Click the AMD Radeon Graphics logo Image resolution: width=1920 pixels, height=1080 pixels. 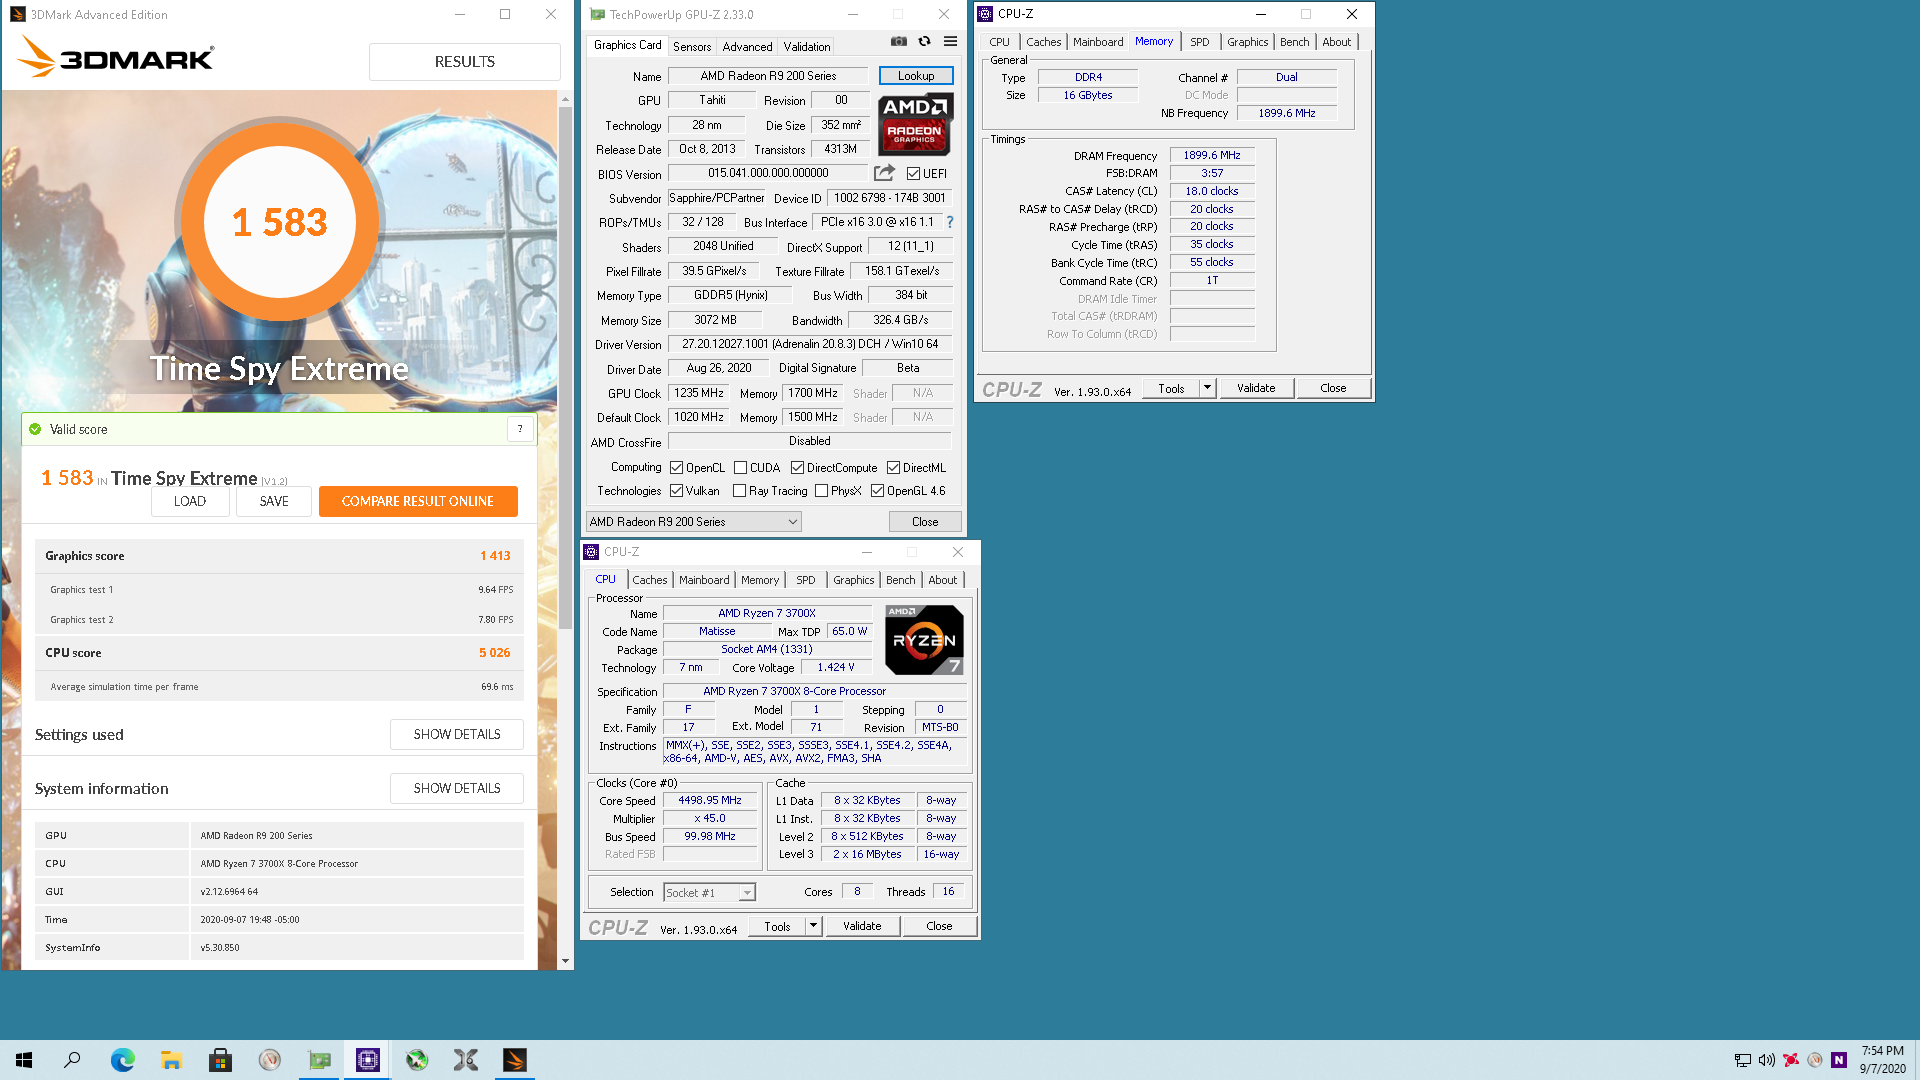click(915, 124)
